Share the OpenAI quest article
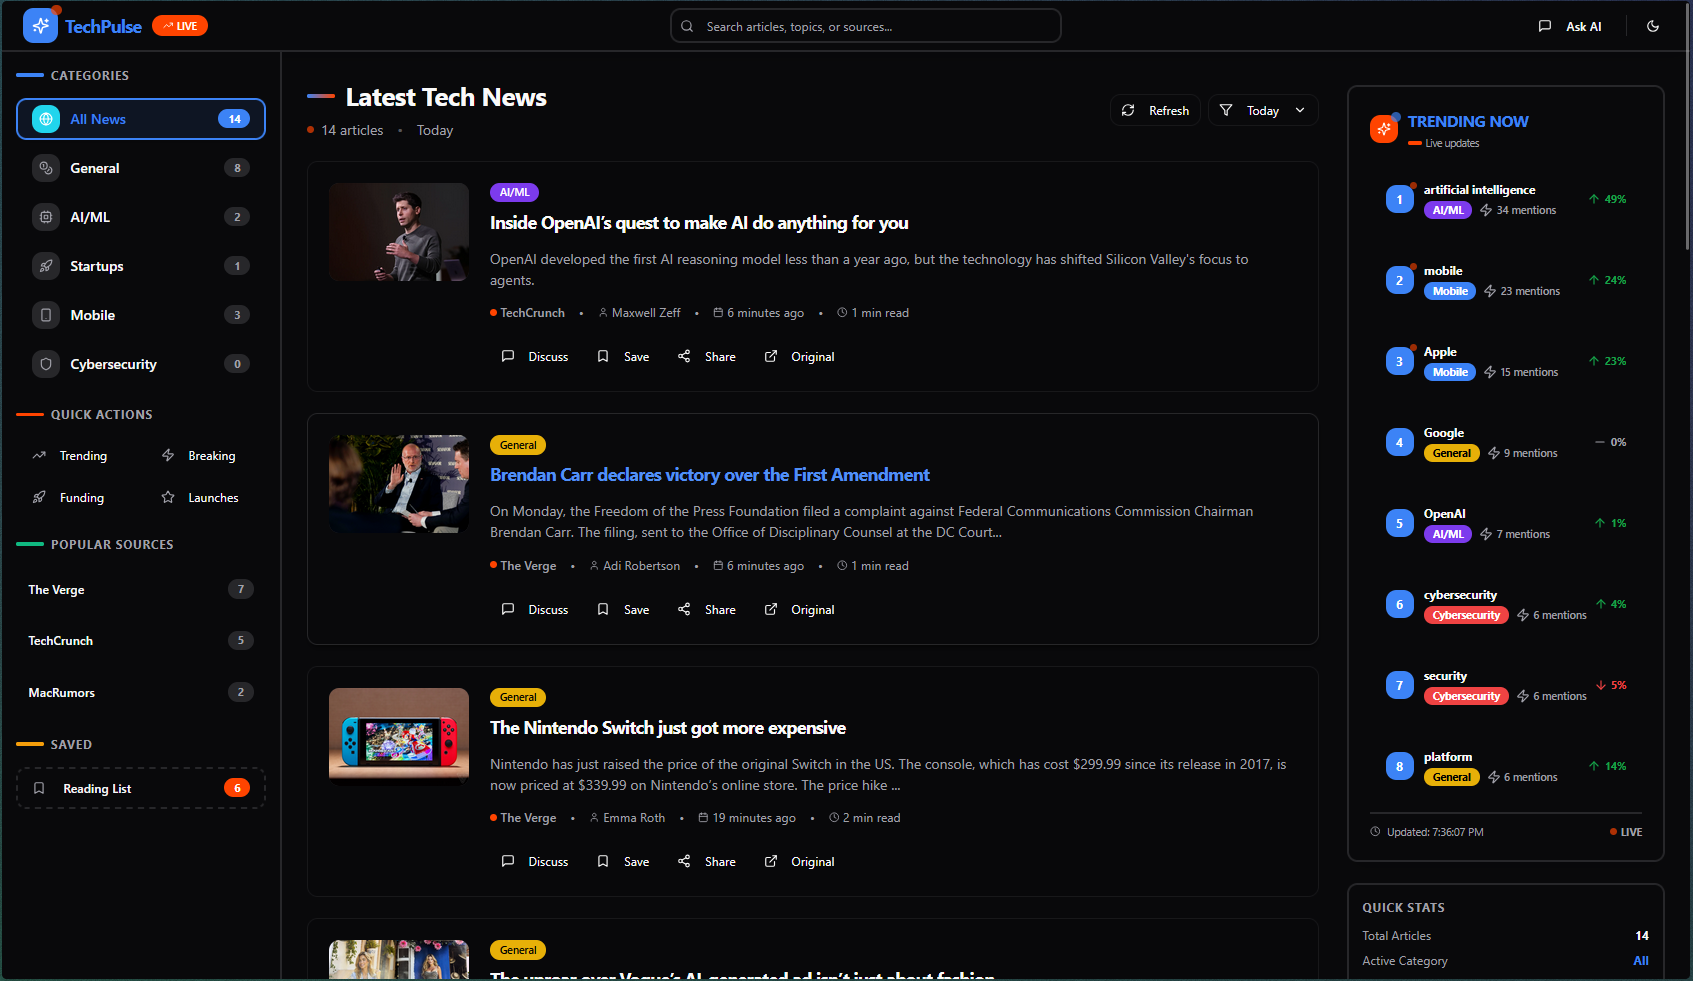Image resolution: width=1693 pixels, height=981 pixels. [x=707, y=357]
